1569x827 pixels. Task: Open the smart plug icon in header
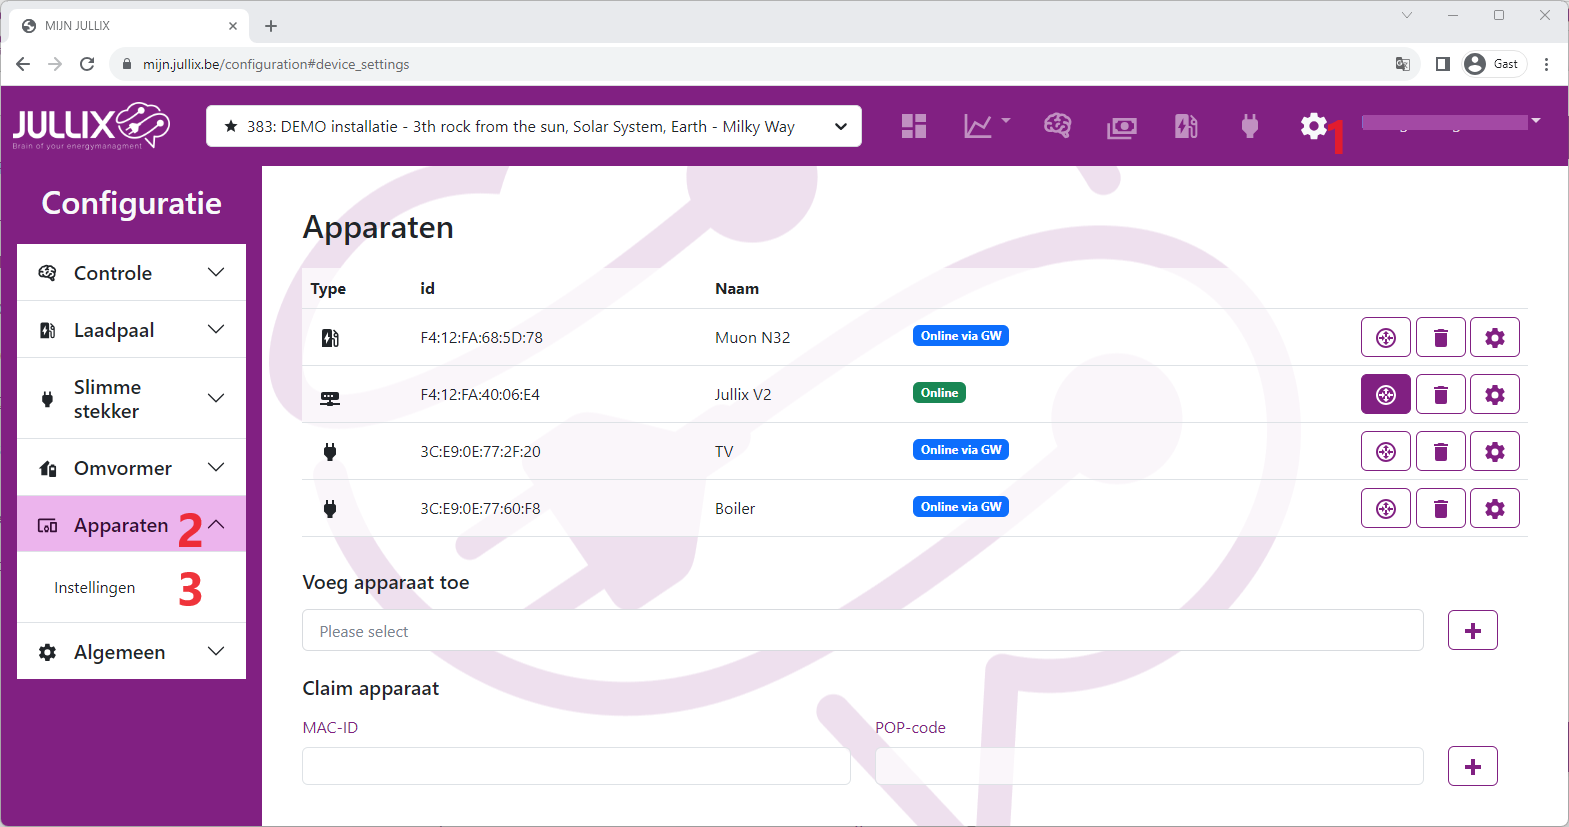(x=1249, y=126)
